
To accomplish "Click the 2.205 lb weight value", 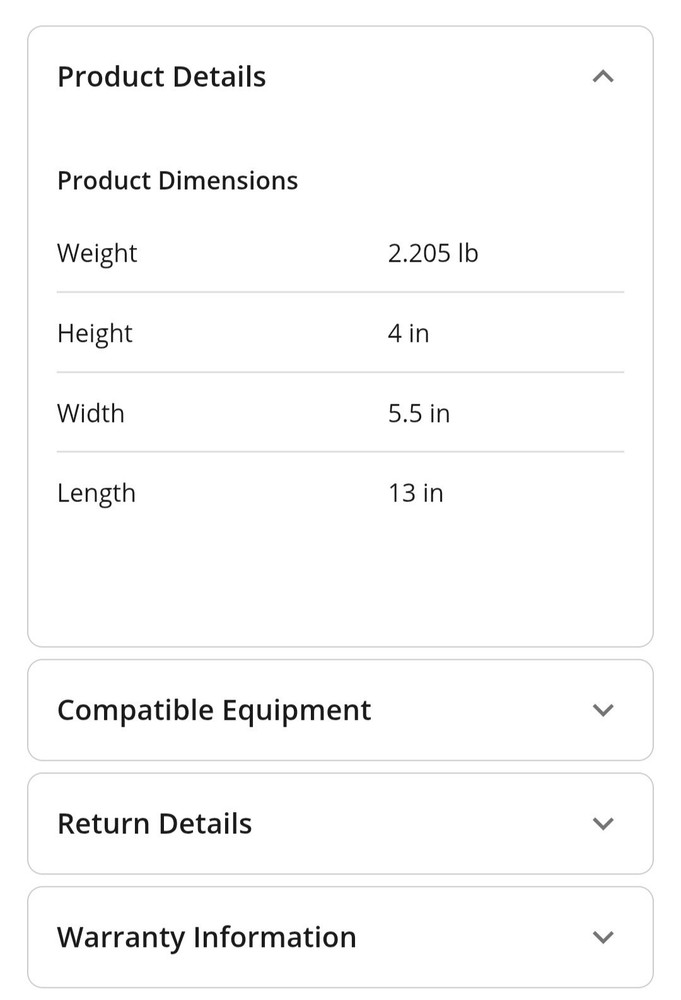I will click(x=433, y=253).
